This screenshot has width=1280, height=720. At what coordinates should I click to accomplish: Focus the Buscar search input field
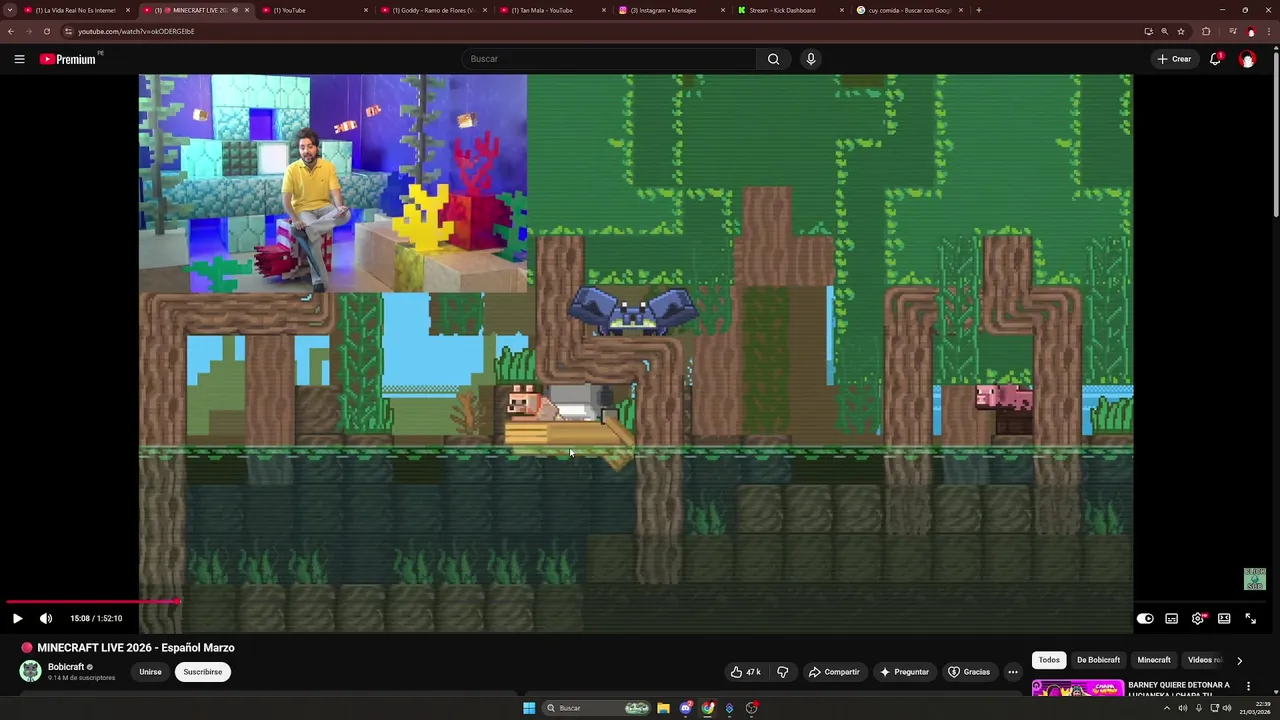610,59
